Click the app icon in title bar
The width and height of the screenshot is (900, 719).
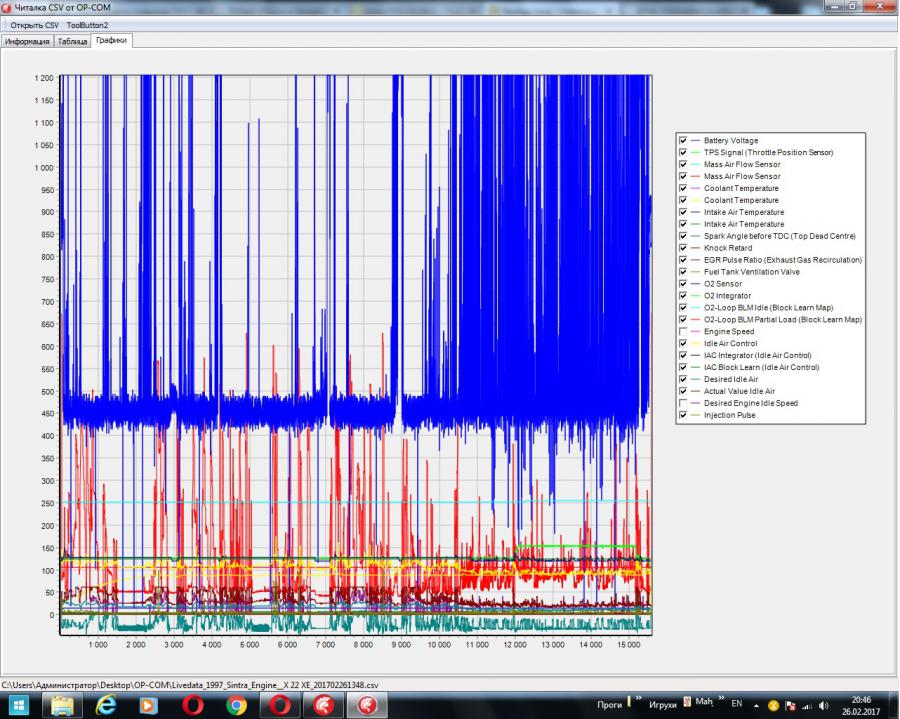pos(7,7)
